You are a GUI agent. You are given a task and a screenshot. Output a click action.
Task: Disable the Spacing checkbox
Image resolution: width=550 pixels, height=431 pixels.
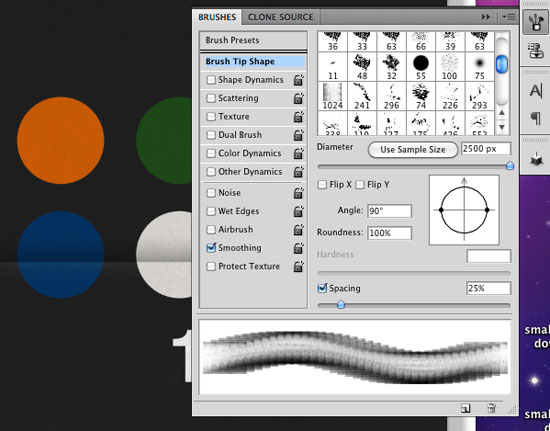click(322, 288)
